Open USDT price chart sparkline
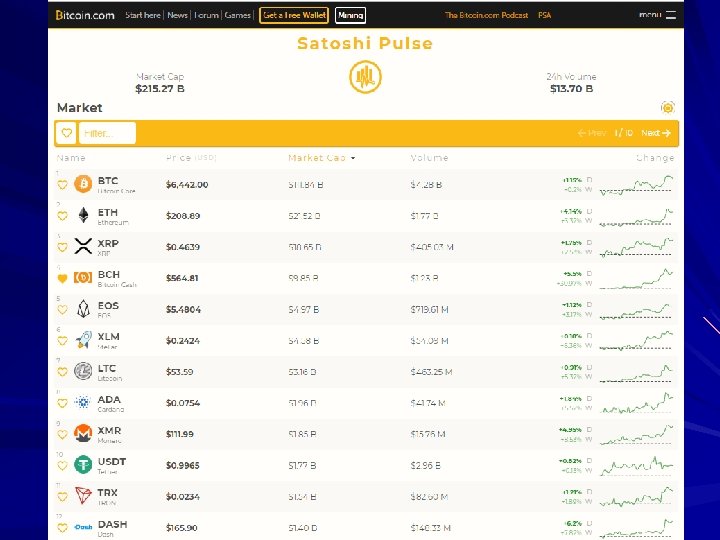Screen dimensions: 720x540 tap(636, 466)
